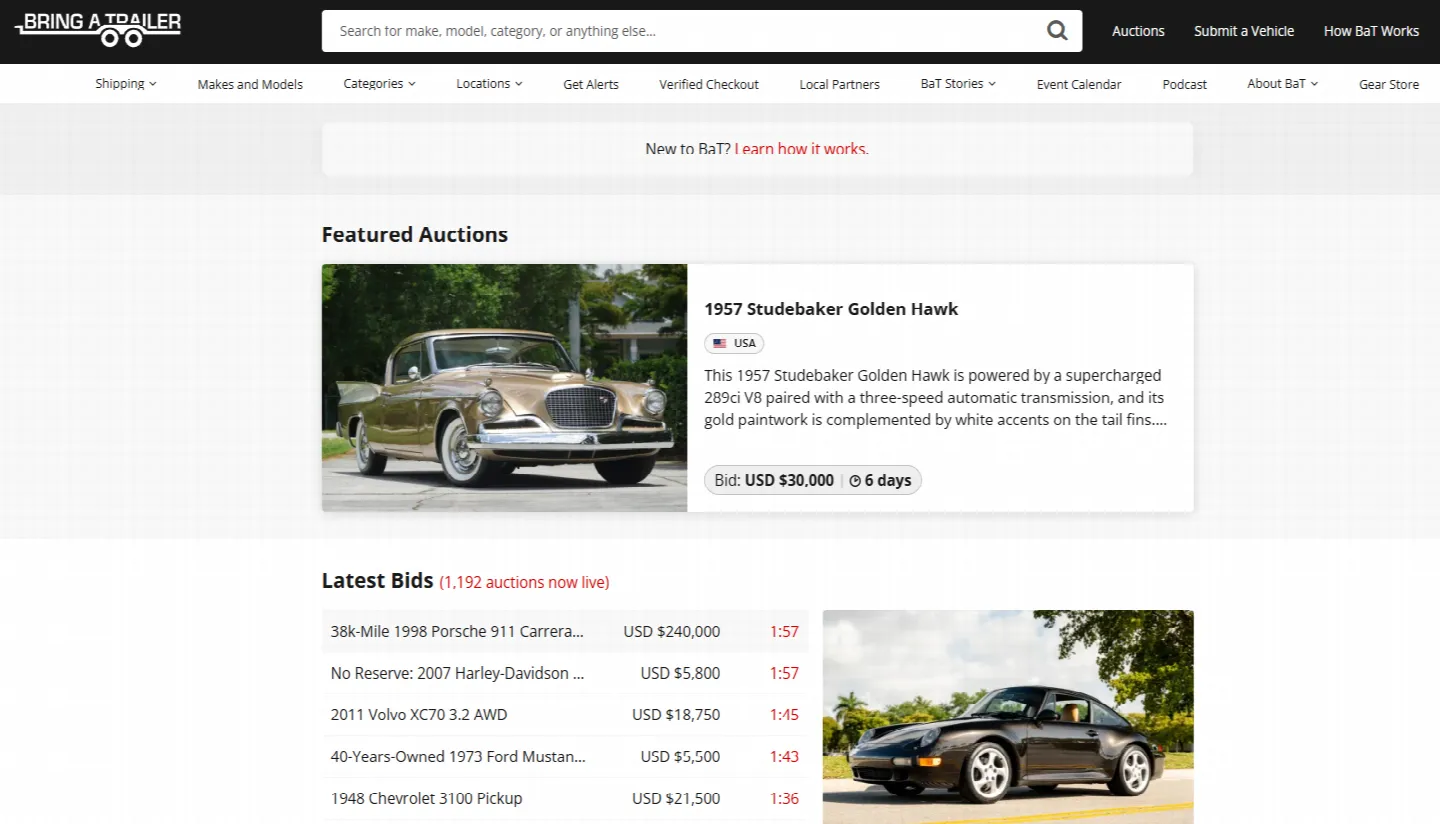Click the 1:36 countdown timer
The width and height of the screenshot is (1440, 824).
[784, 798]
